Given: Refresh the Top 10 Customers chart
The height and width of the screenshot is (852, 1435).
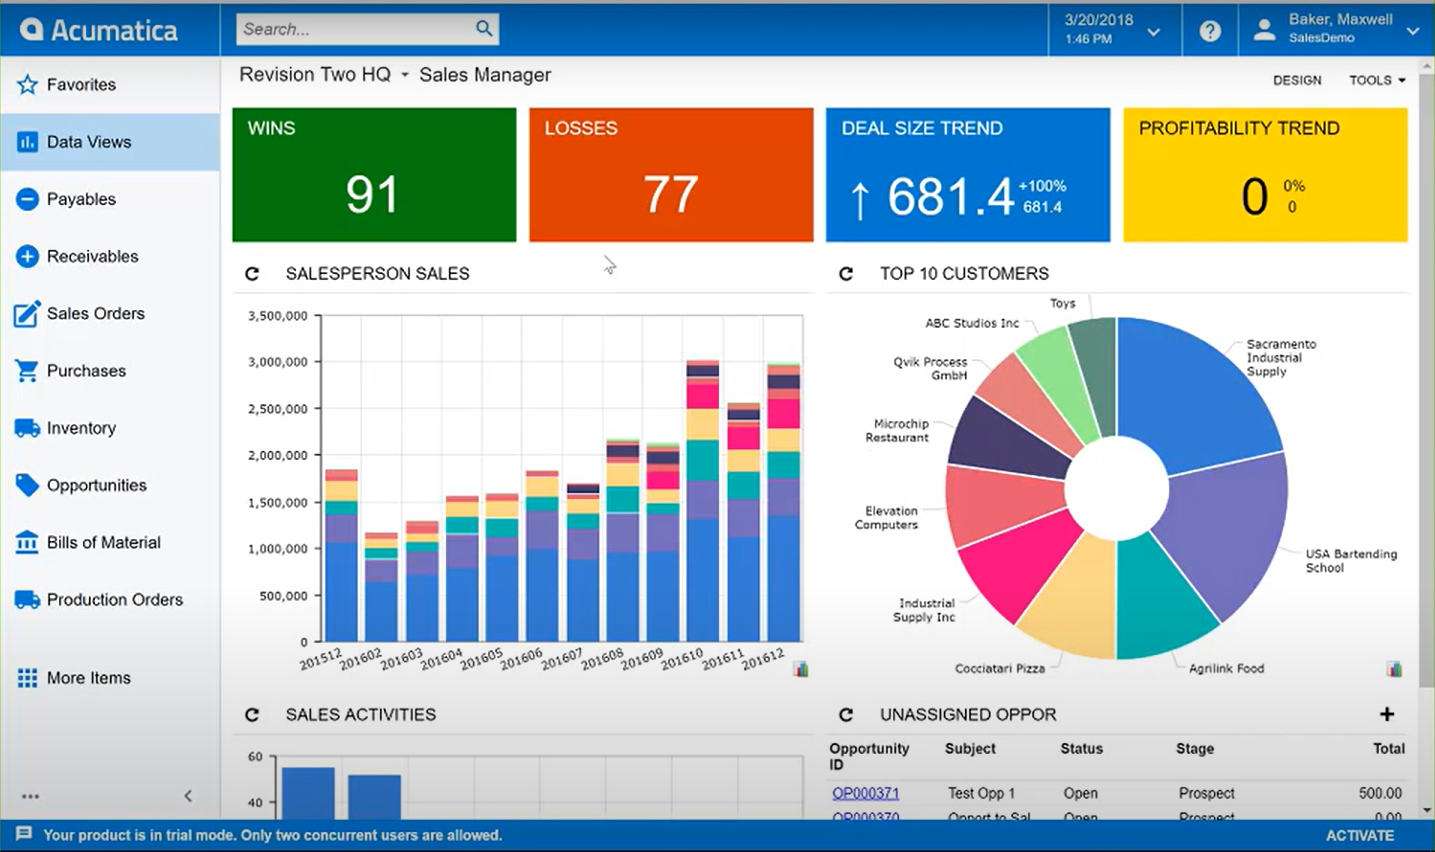Looking at the screenshot, I should tap(846, 272).
